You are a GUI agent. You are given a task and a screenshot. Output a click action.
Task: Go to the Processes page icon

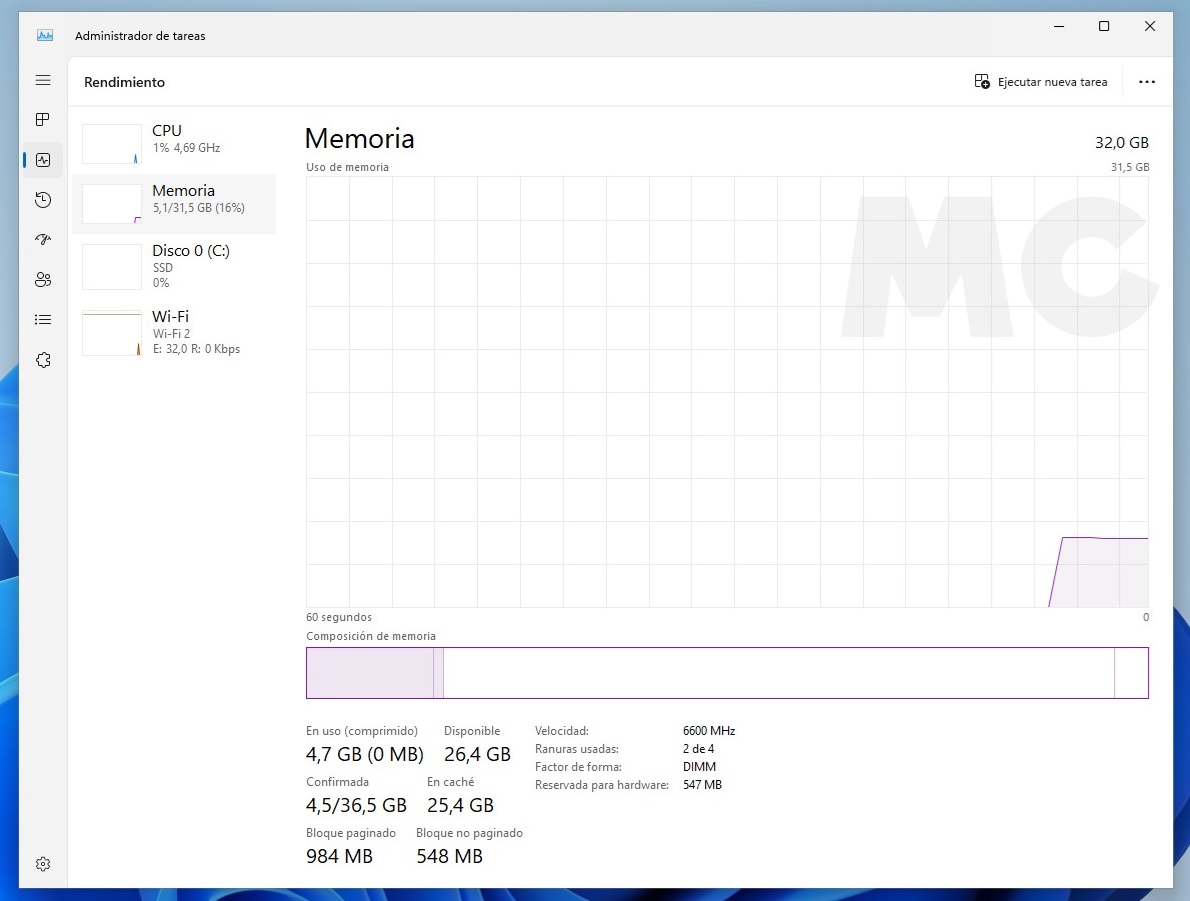click(43, 120)
